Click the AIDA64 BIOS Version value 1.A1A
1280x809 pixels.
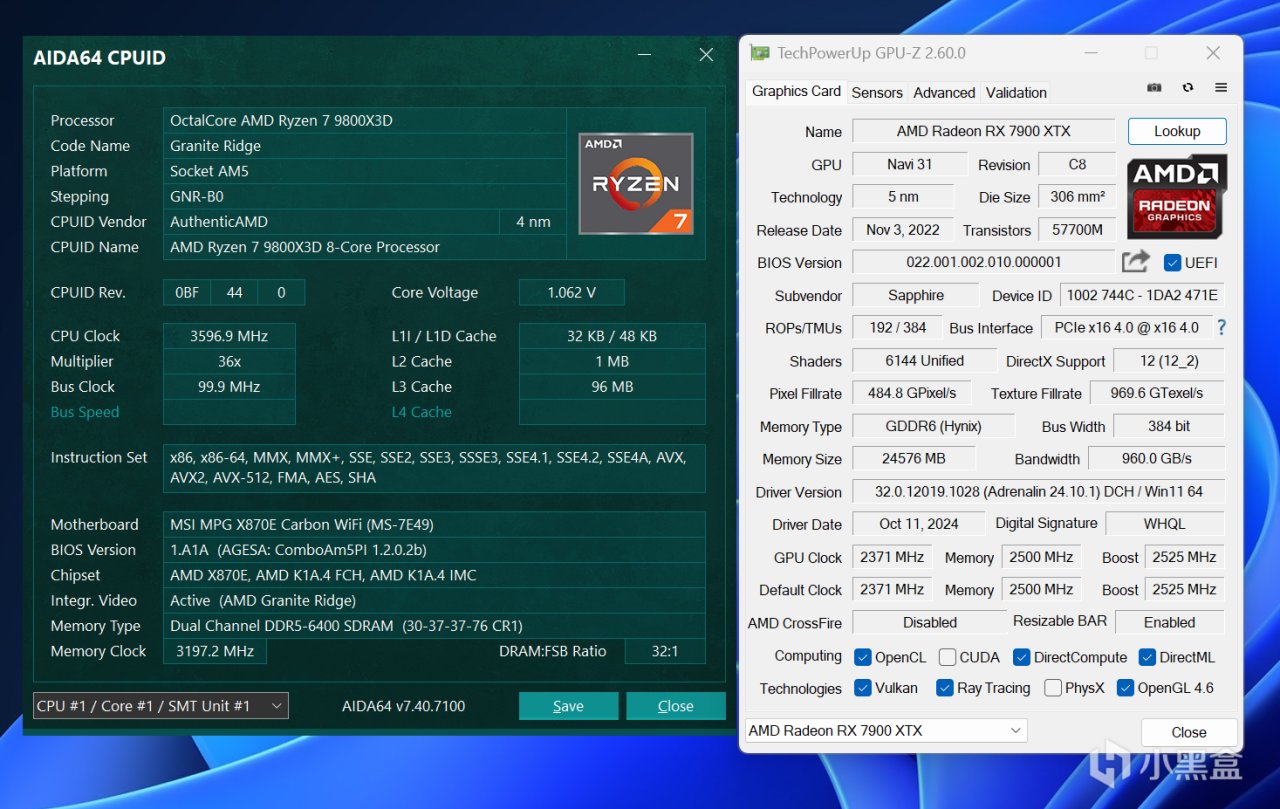(x=434, y=550)
